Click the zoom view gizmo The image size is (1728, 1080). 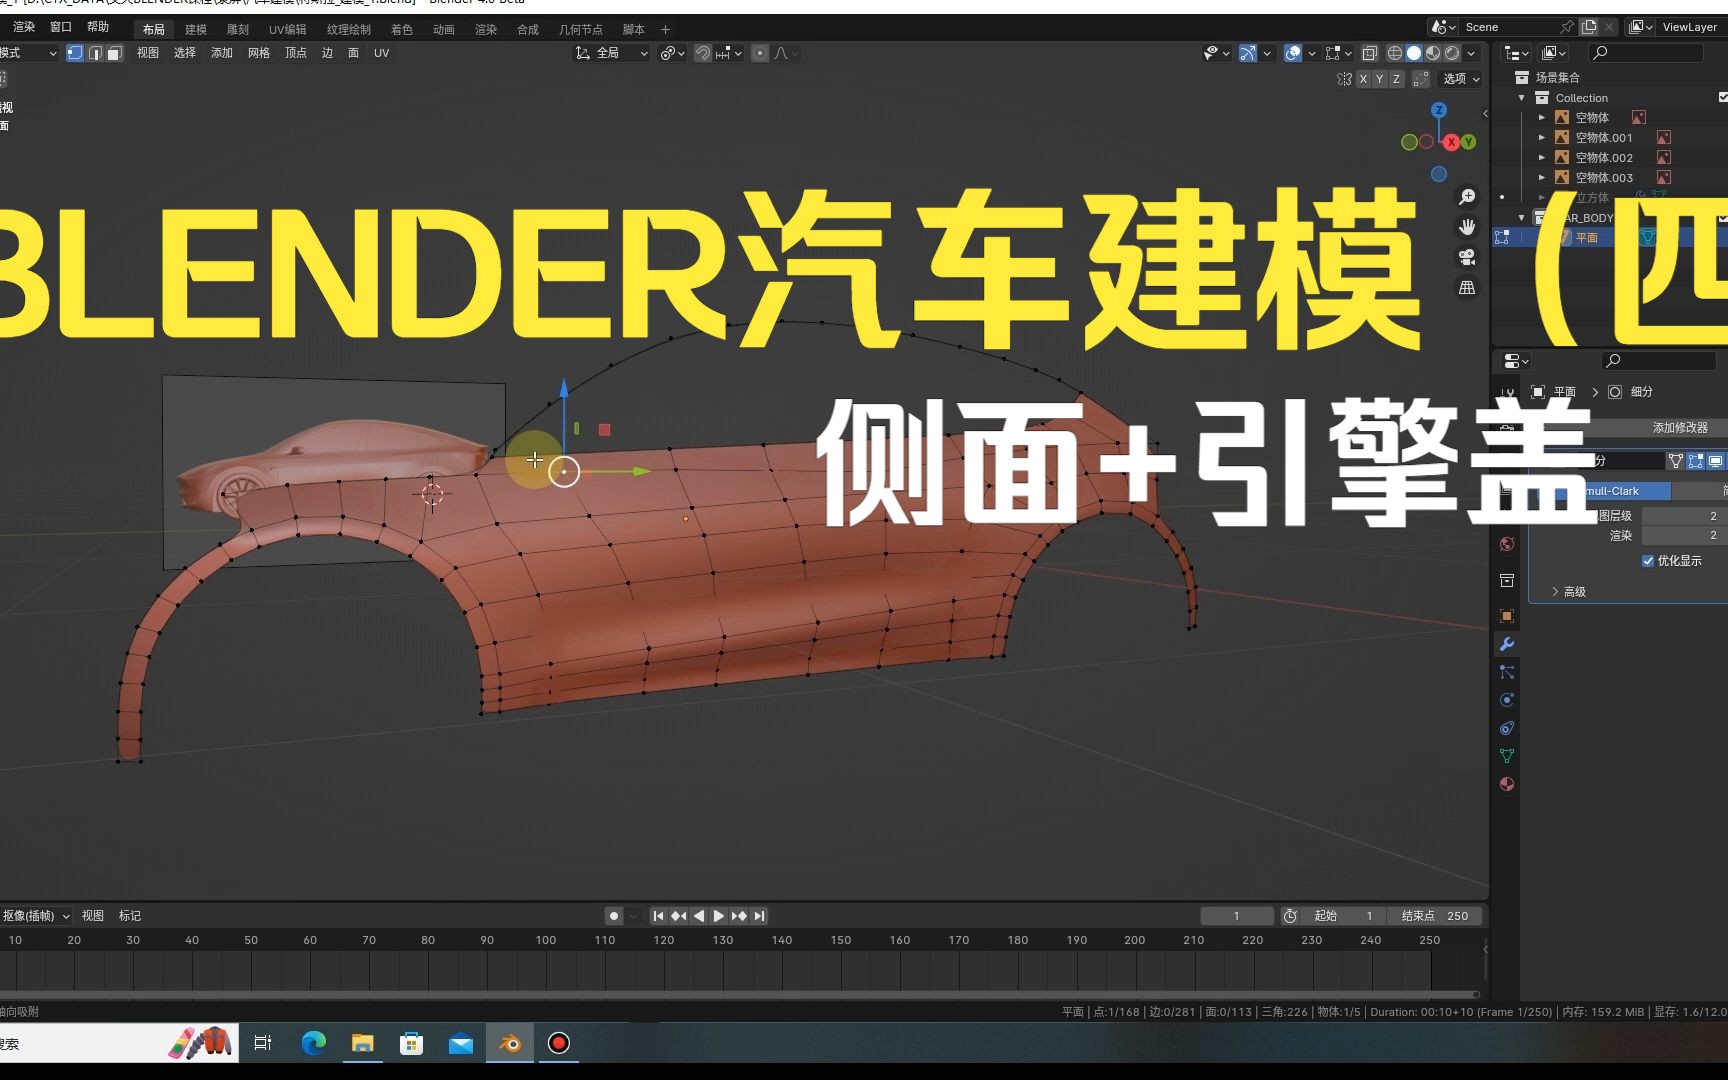[x=1467, y=197]
